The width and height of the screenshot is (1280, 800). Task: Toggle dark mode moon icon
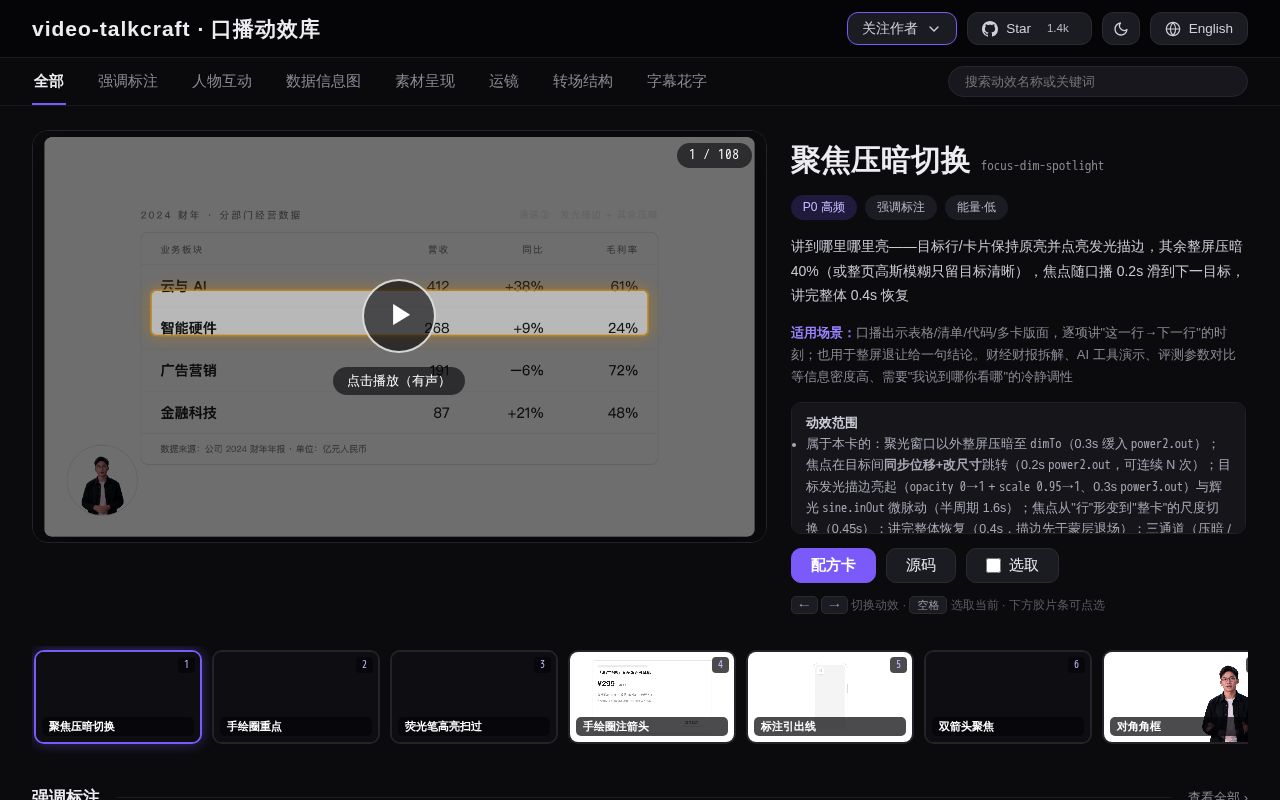(1121, 29)
